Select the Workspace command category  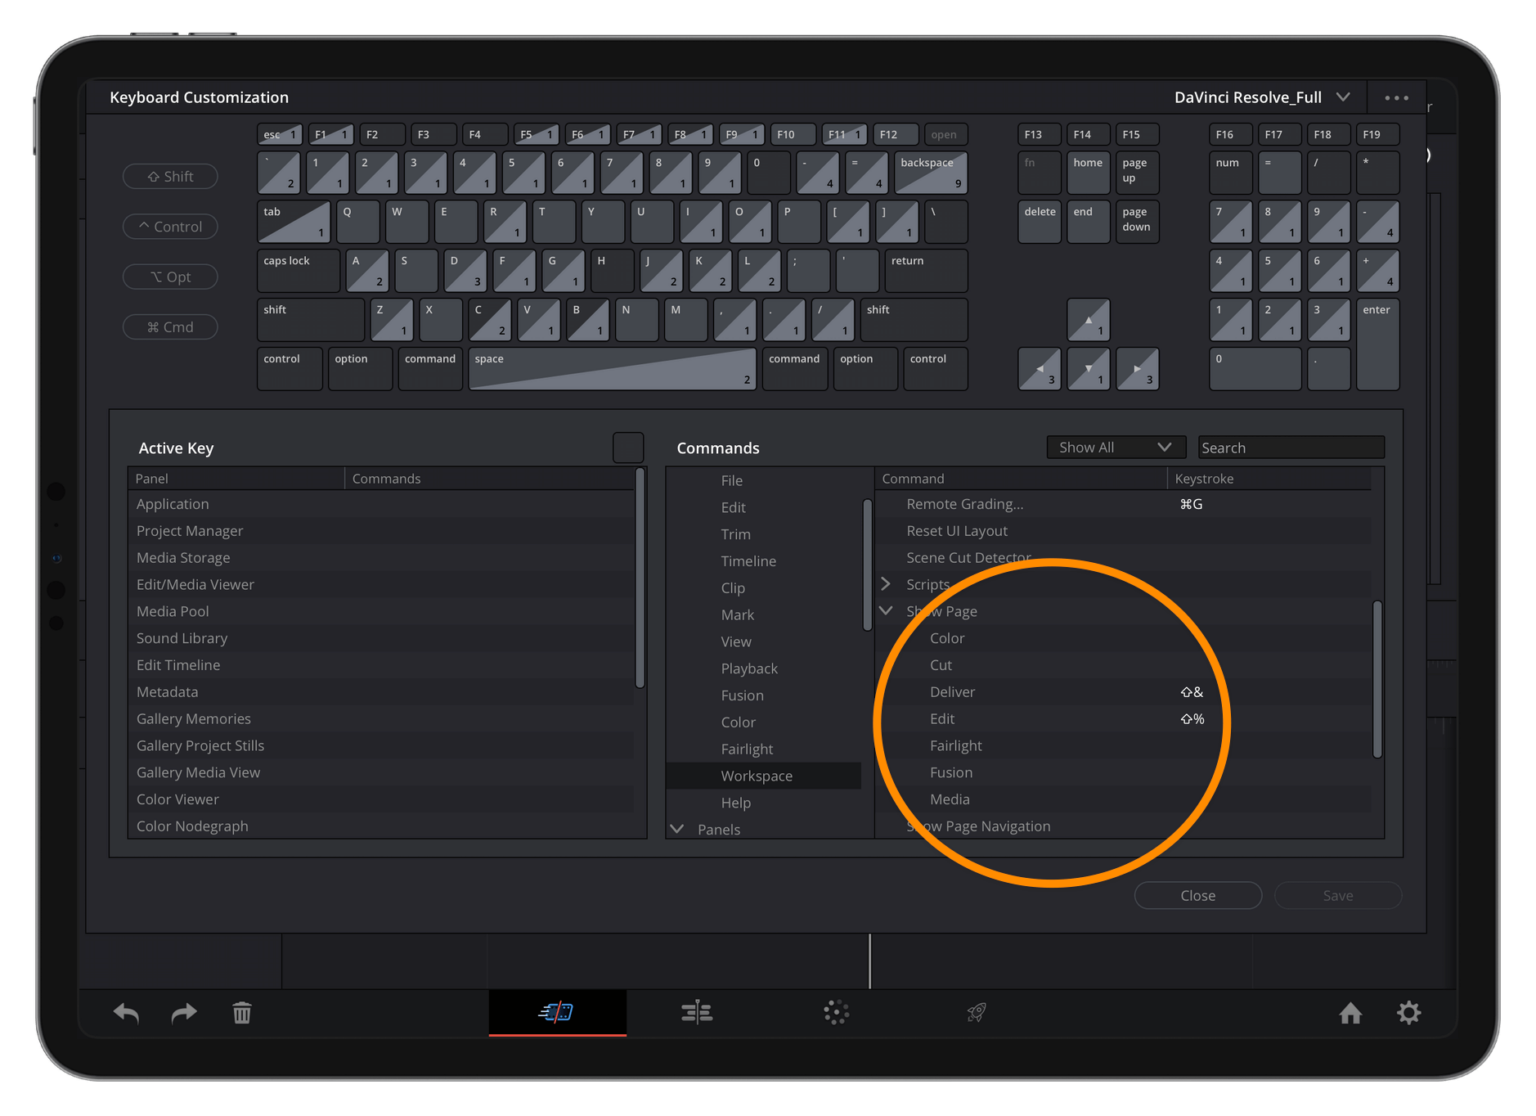coord(757,775)
